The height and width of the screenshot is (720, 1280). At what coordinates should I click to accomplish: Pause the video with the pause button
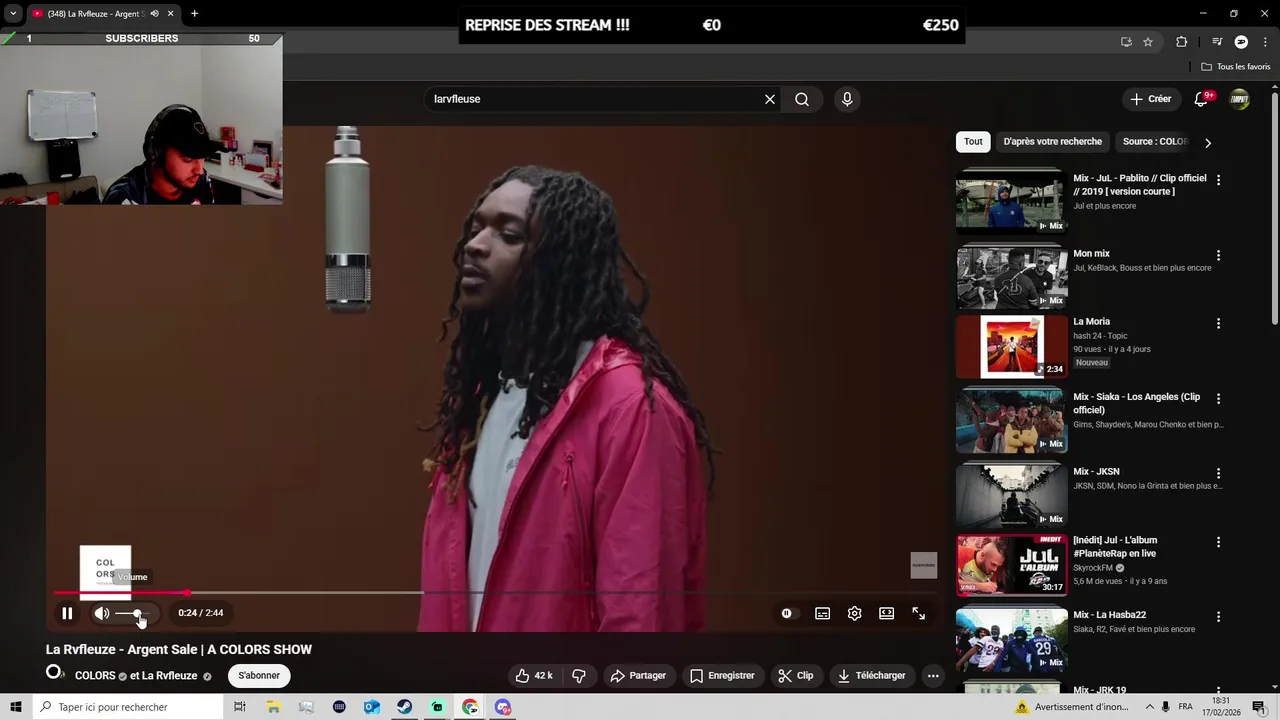click(x=67, y=613)
